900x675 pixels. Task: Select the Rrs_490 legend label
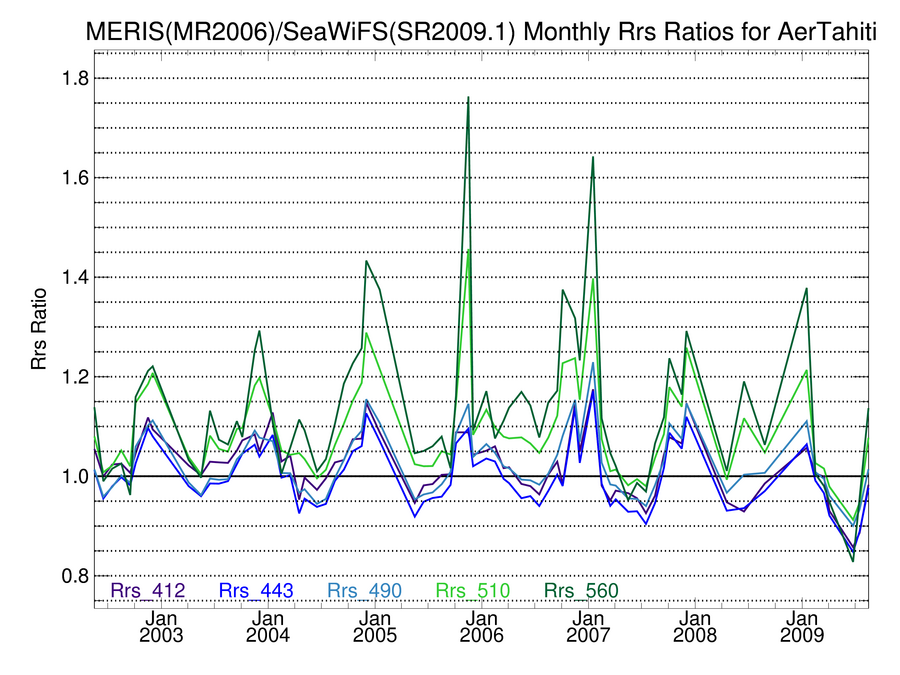tap(364, 590)
